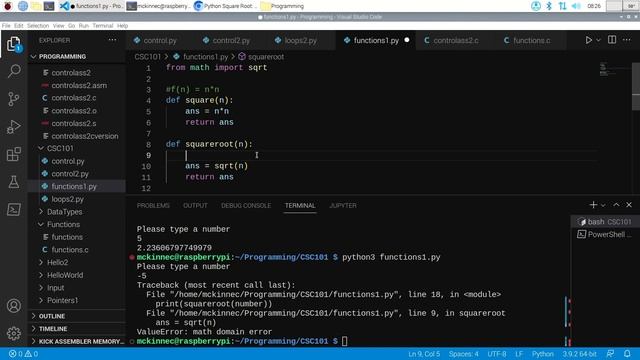Switch to controlass2.c editor tab
This screenshot has height=360, width=640.
click(456, 40)
